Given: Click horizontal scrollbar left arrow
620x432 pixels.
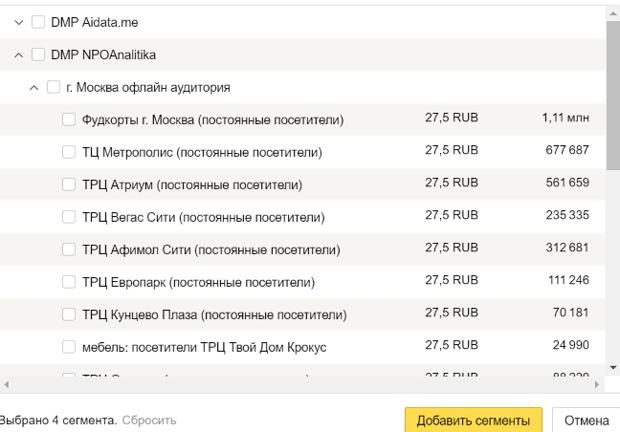Looking at the screenshot, I should click(x=6, y=384).
